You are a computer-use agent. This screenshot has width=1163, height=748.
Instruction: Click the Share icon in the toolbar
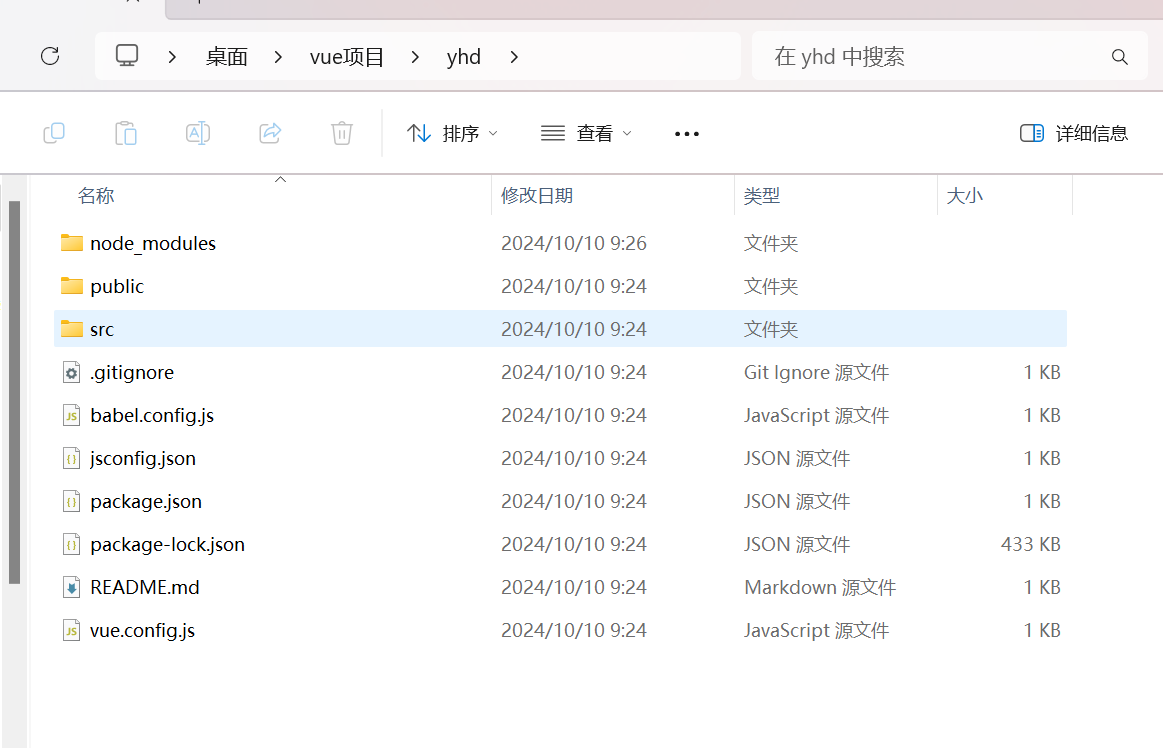tap(270, 132)
